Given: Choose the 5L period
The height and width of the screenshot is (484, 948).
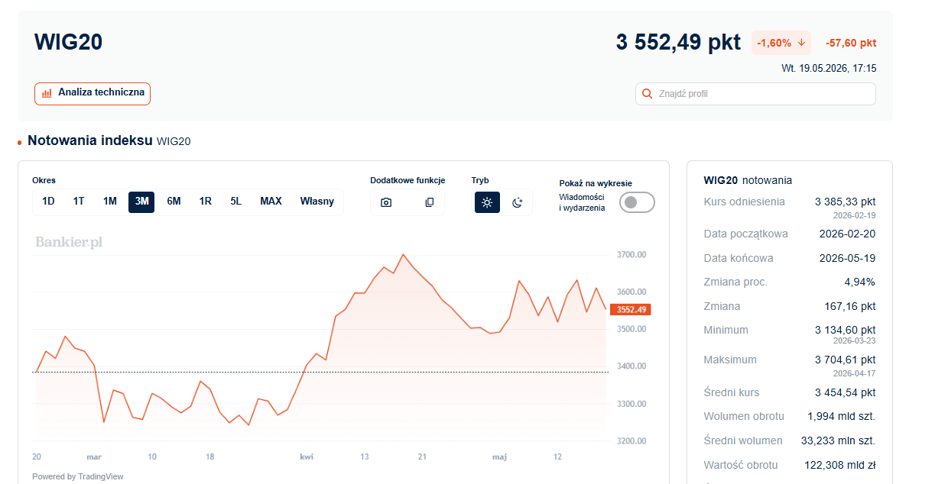Looking at the screenshot, I should [236, 201].
